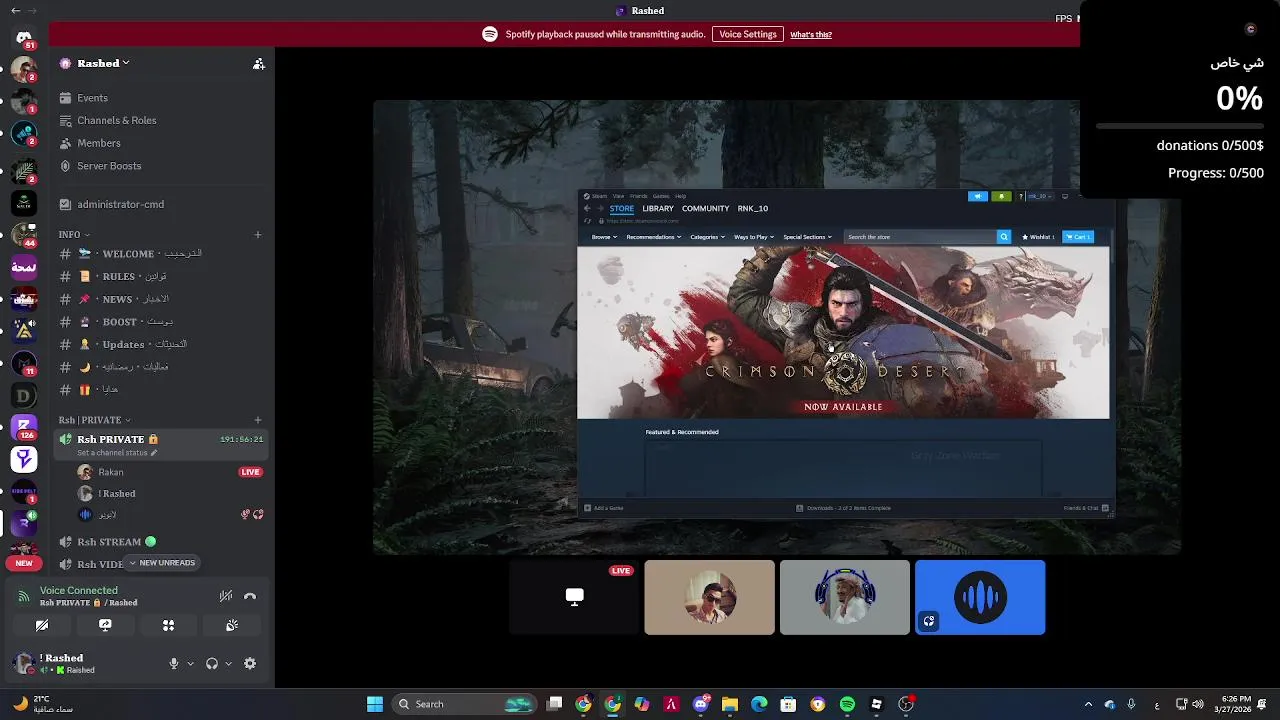Expand the Steam Recommendations dropdown
The image size is (1280, 720).
[653, 237]
